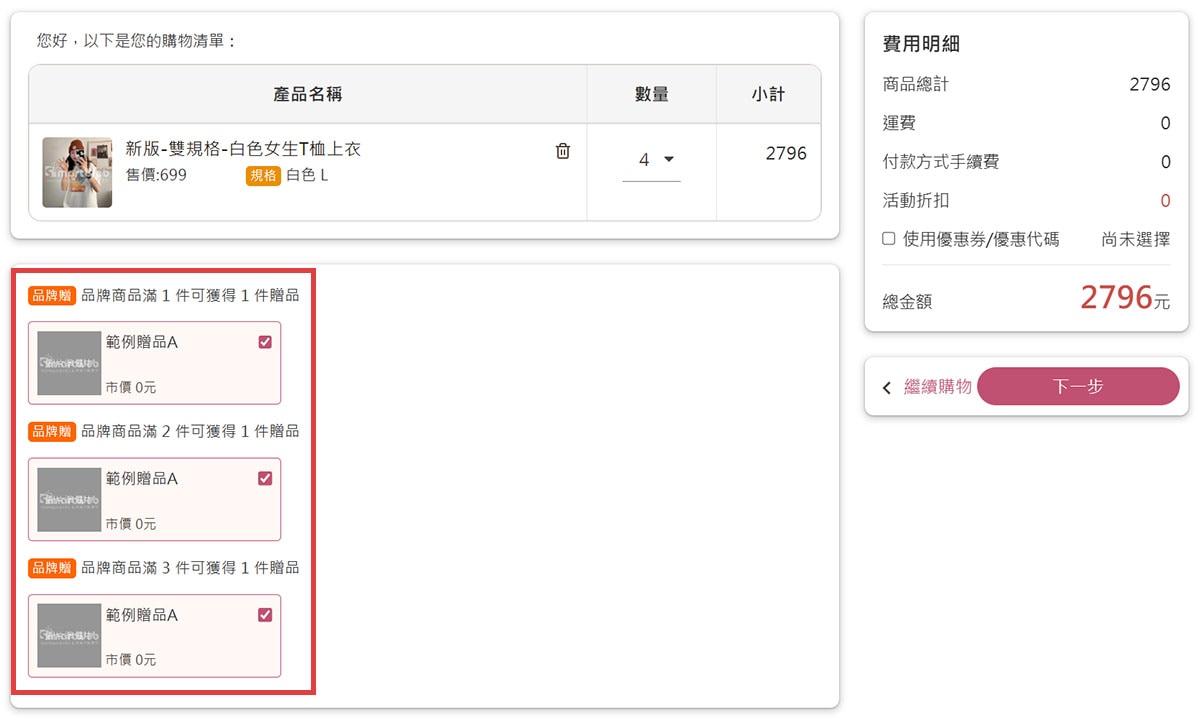Click 尚未選擇 to choose a coupon
This screenshot has height=720, width=1200.
click(1135, 240)
